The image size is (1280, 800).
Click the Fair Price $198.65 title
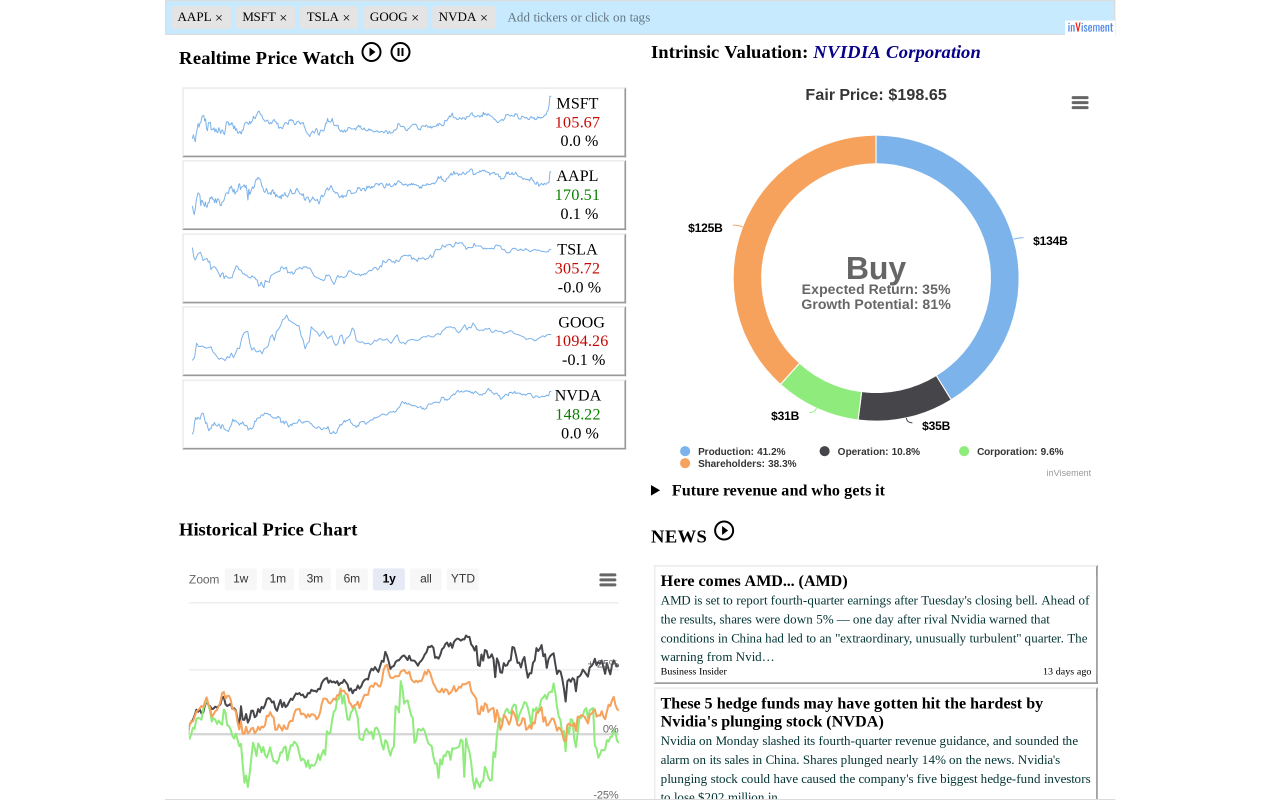876,95
